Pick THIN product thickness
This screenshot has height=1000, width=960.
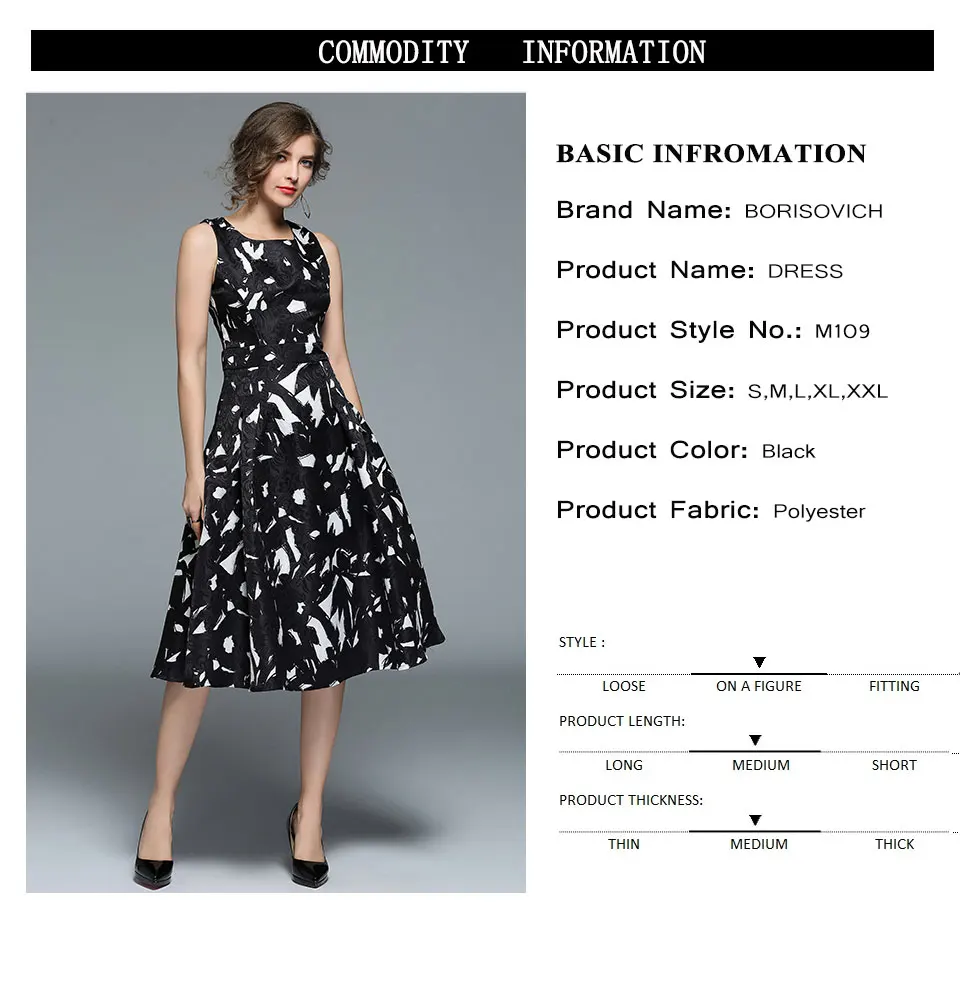[624, 844]
